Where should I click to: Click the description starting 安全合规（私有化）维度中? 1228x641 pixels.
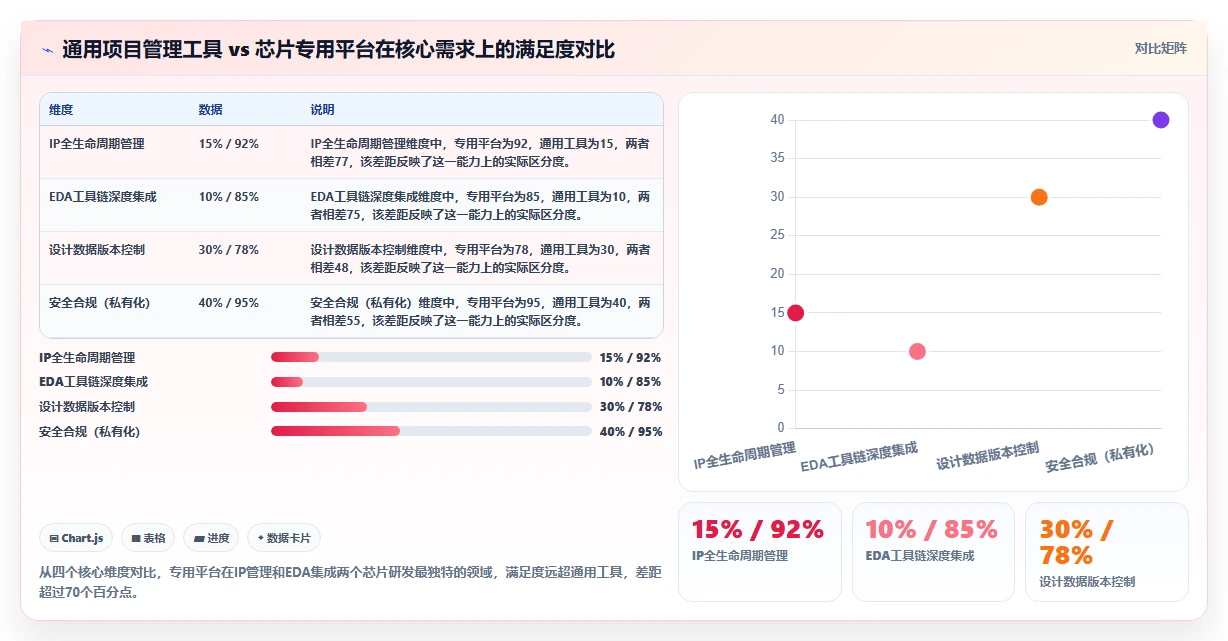[x=480, y=312]
